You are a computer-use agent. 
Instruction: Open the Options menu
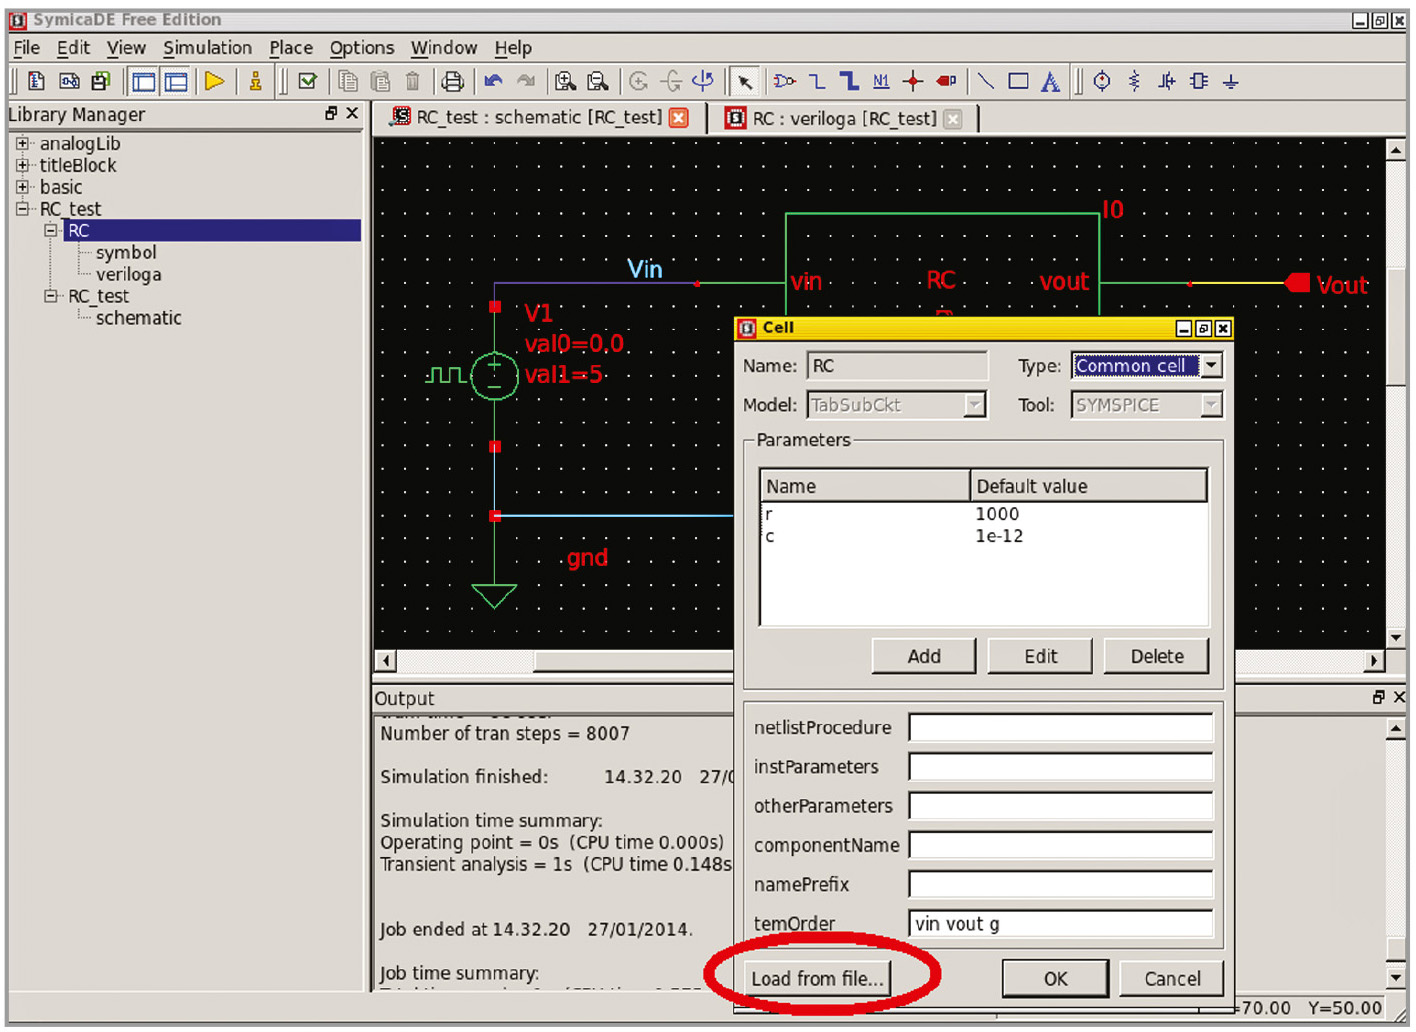(x=362, y=48)
